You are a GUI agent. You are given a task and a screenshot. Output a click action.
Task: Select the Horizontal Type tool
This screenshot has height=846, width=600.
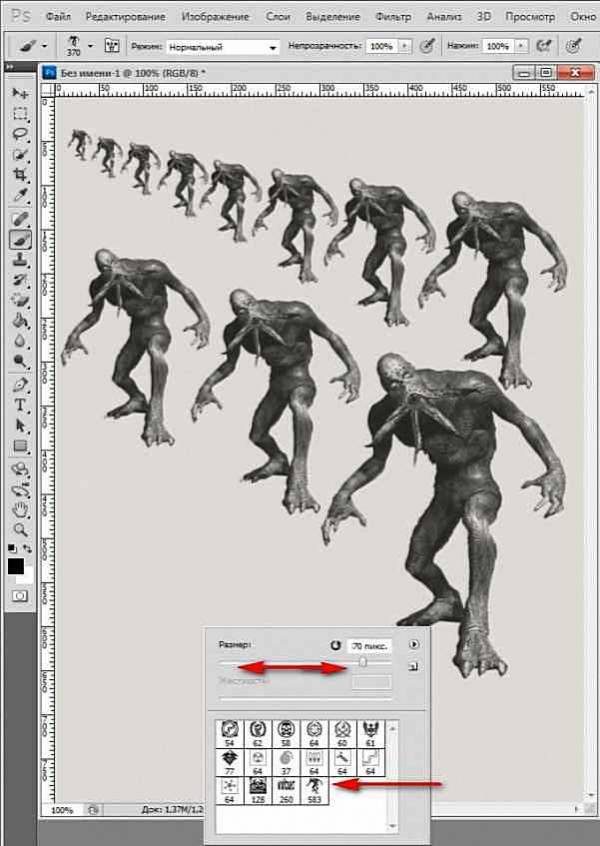click(x=20, y=405)
